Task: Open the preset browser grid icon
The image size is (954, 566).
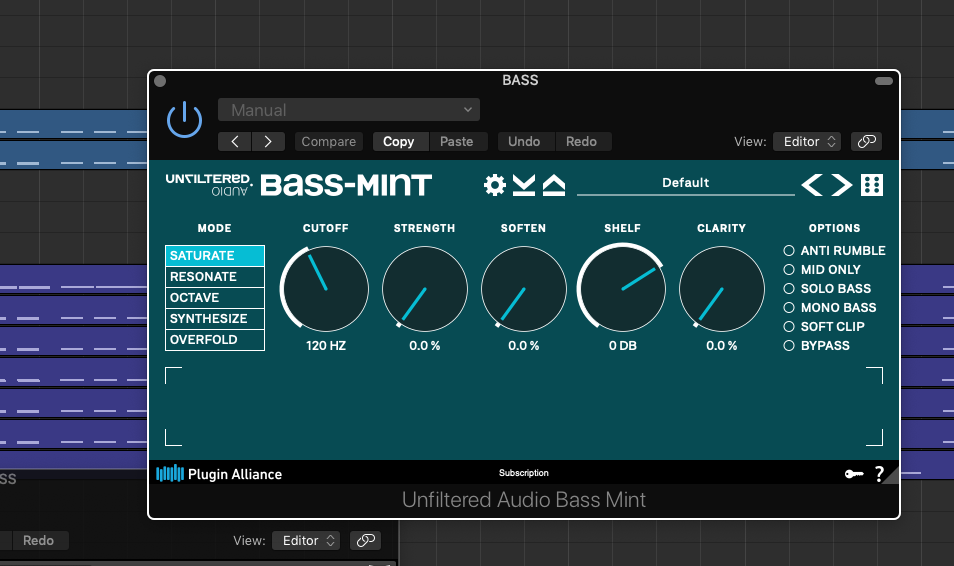Action: pyautogui.click(x=872, y=184)
